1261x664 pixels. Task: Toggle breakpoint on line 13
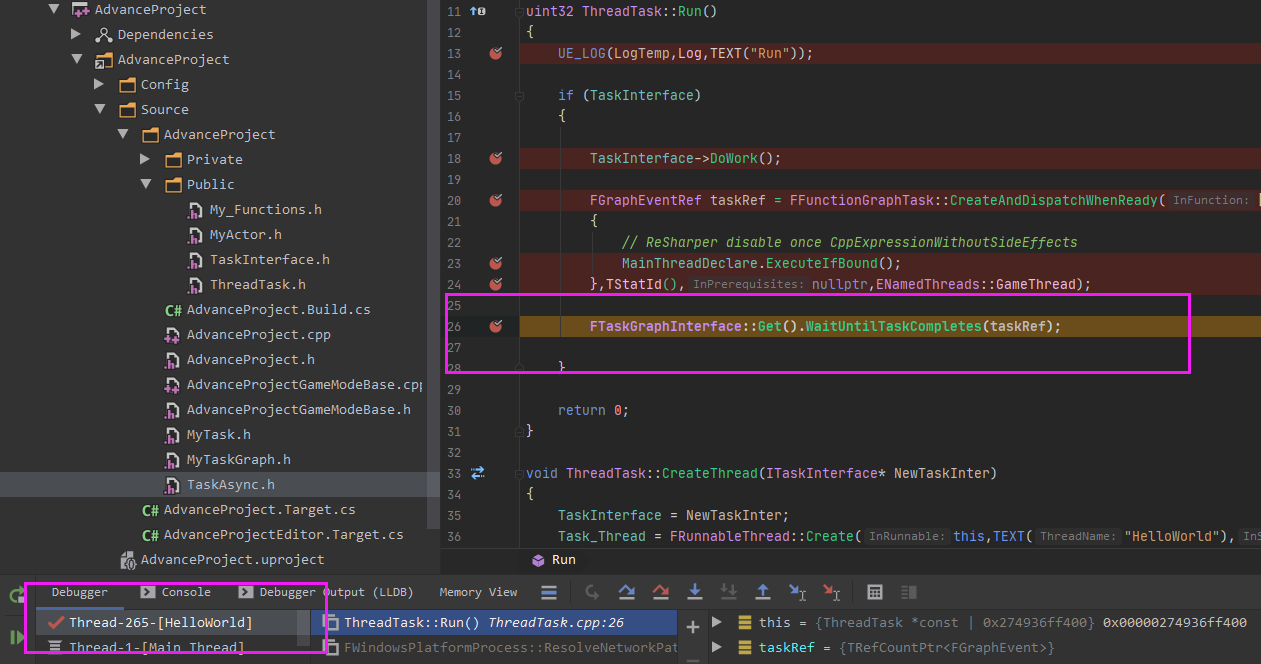(495, 53)
